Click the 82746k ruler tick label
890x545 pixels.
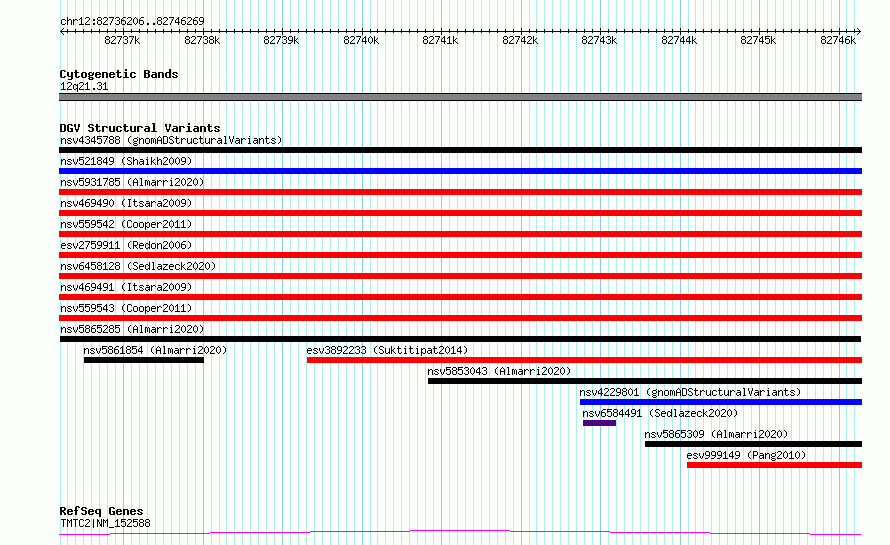838,40
